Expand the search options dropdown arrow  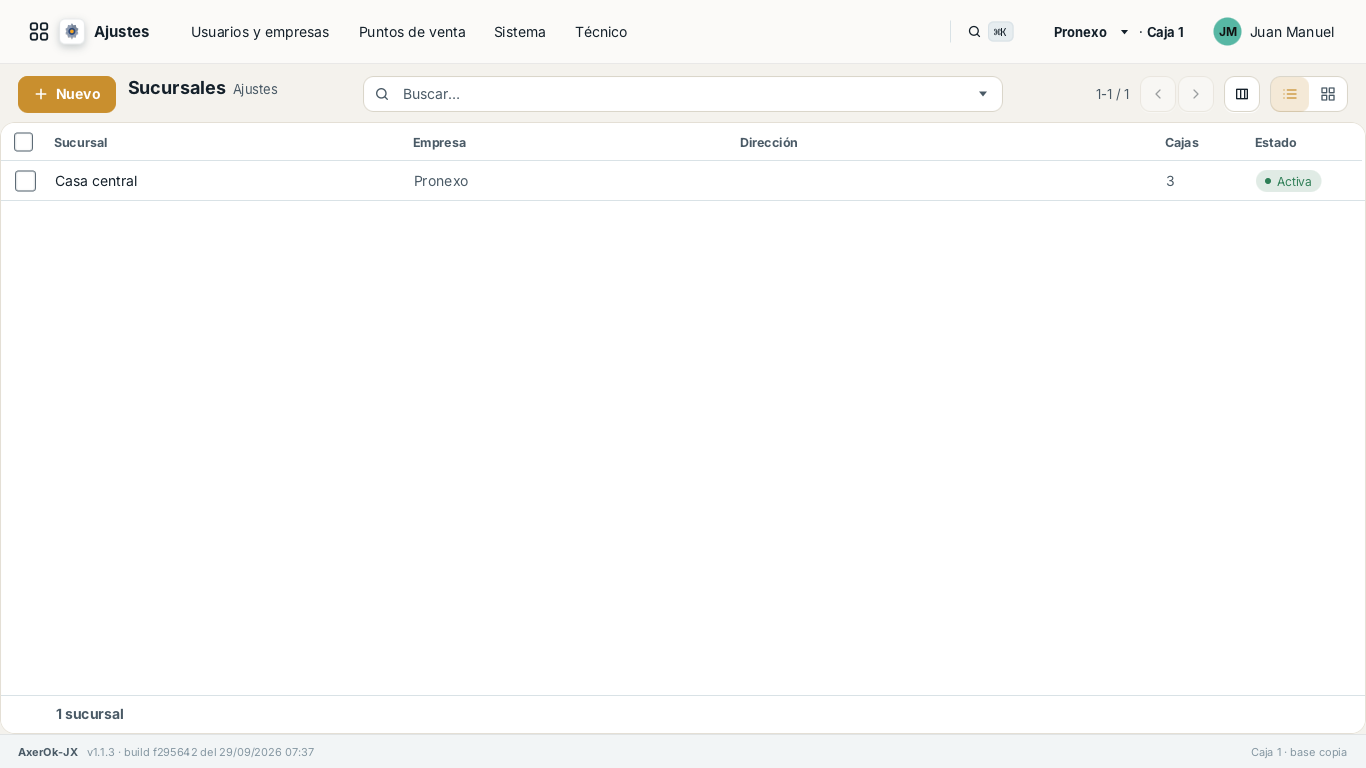(983, 94)
